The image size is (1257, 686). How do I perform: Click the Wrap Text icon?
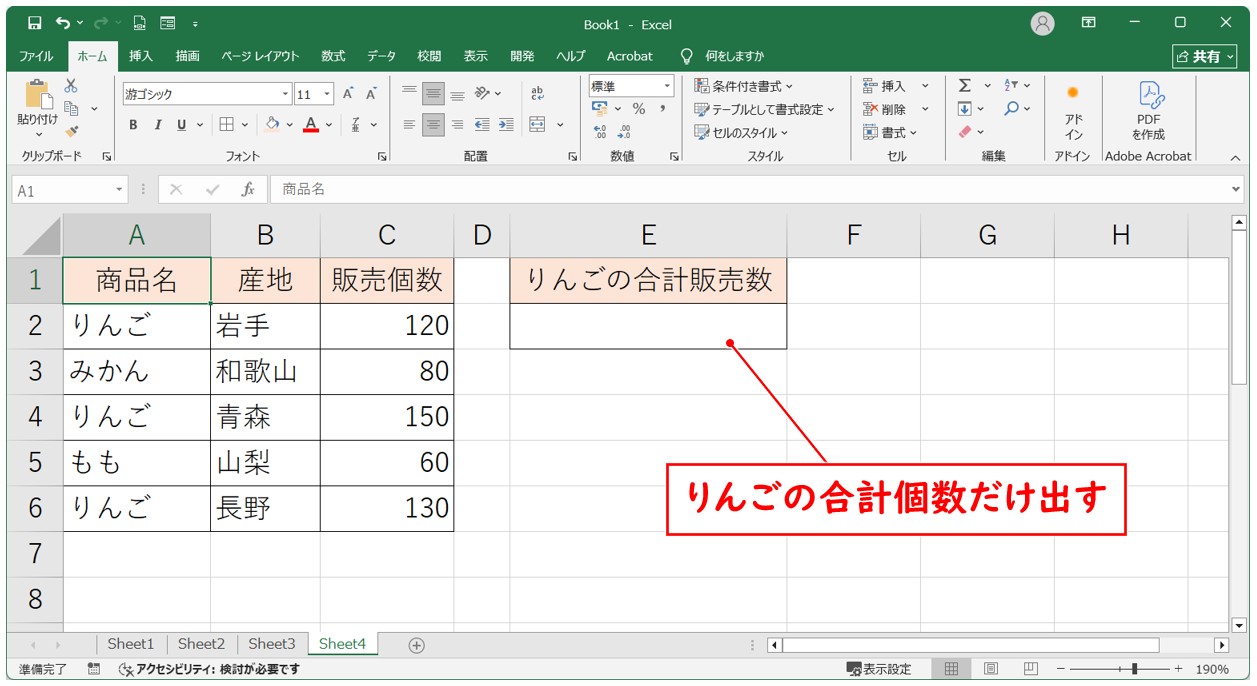pos(537,93)
